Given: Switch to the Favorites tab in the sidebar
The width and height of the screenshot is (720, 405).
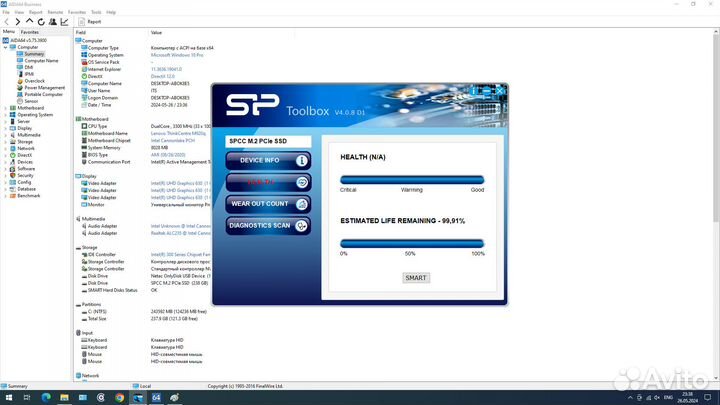Looking at the screenshot, I should pos(29,32).
